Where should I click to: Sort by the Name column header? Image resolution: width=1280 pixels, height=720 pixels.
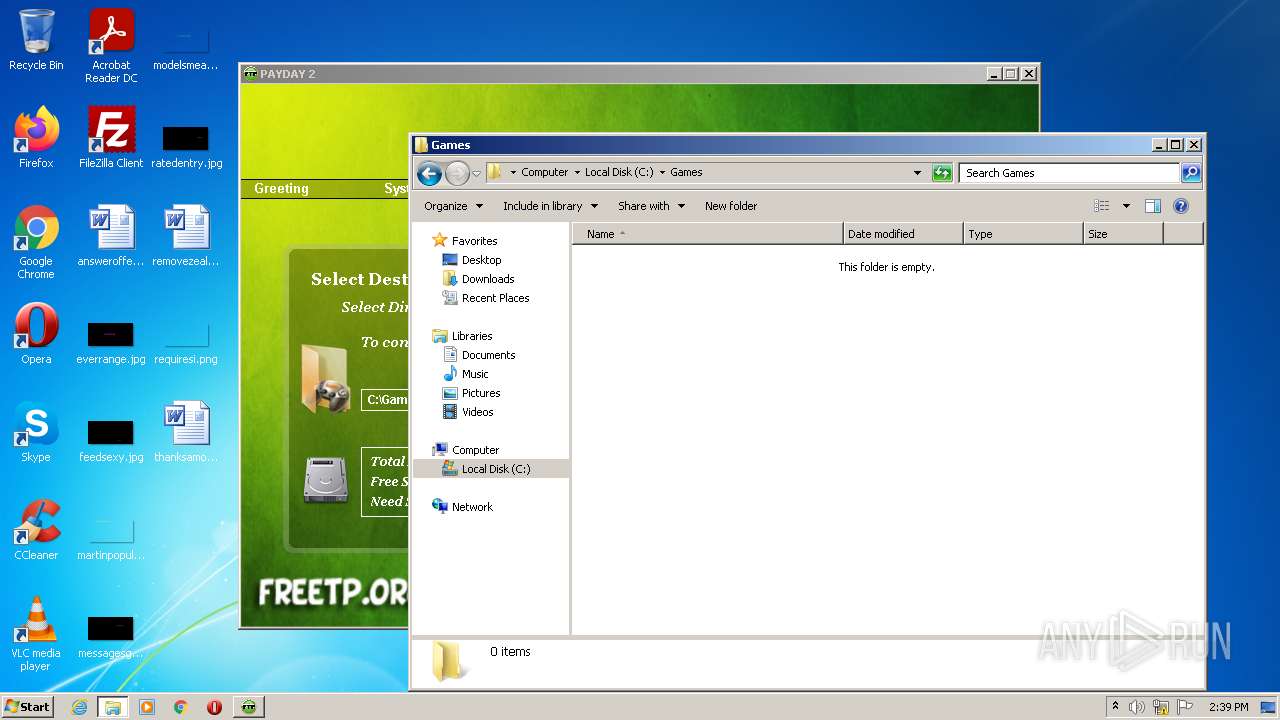(x=708, y=234)
